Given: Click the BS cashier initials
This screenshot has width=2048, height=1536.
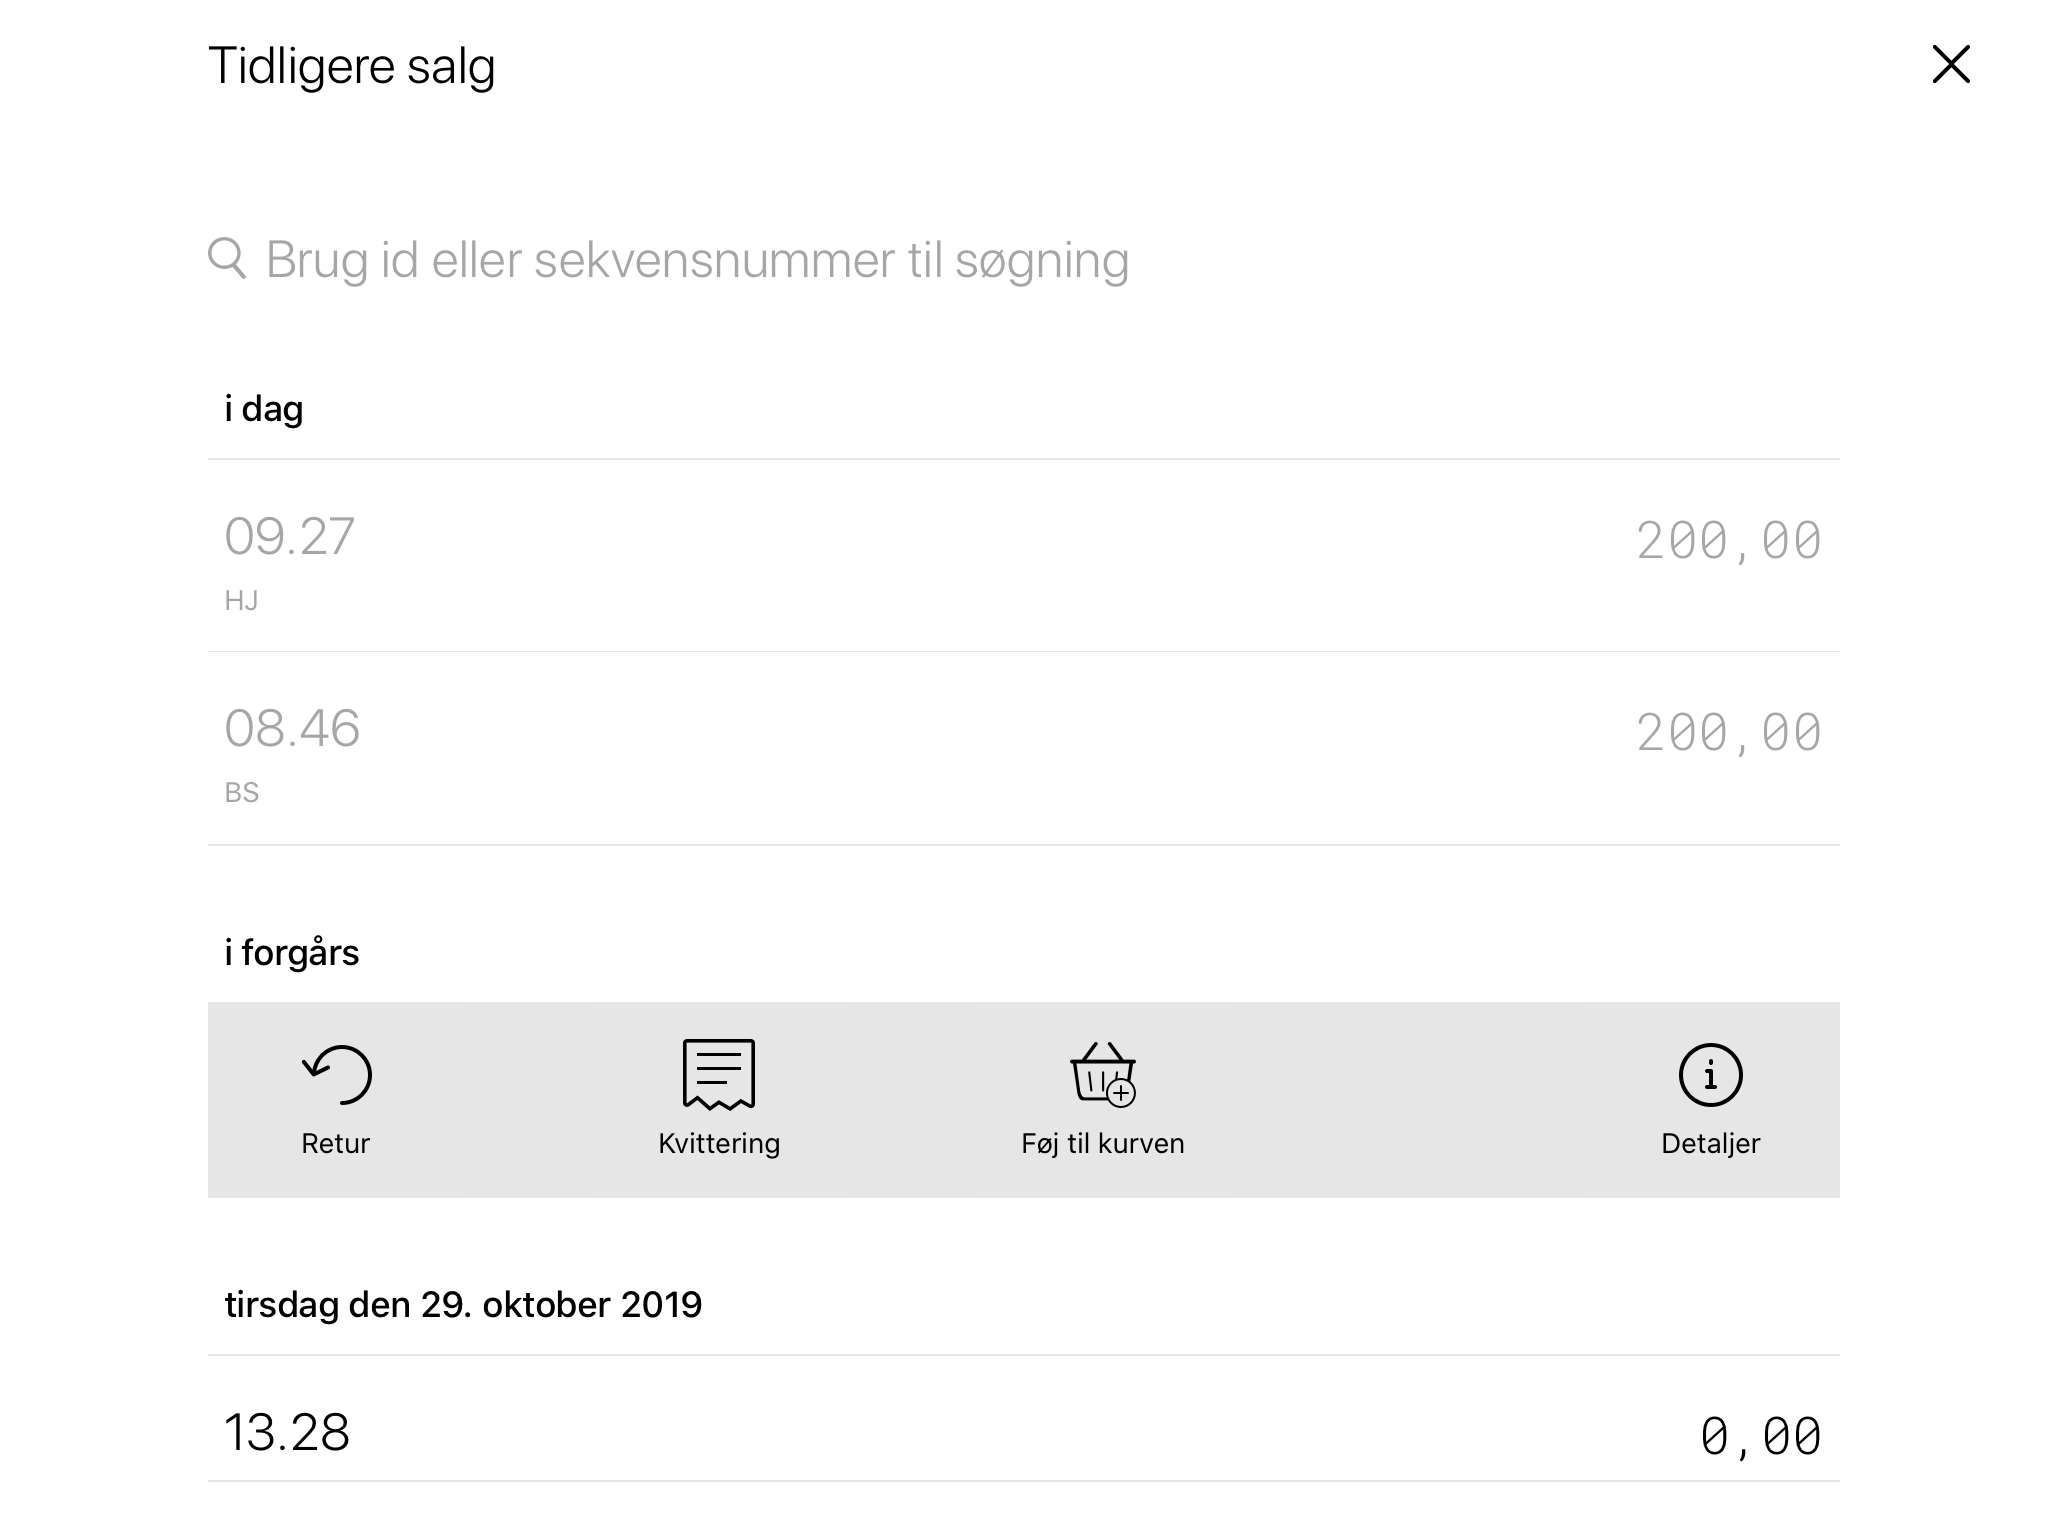Looking at the screenshot, I should [x=242, y=793].
